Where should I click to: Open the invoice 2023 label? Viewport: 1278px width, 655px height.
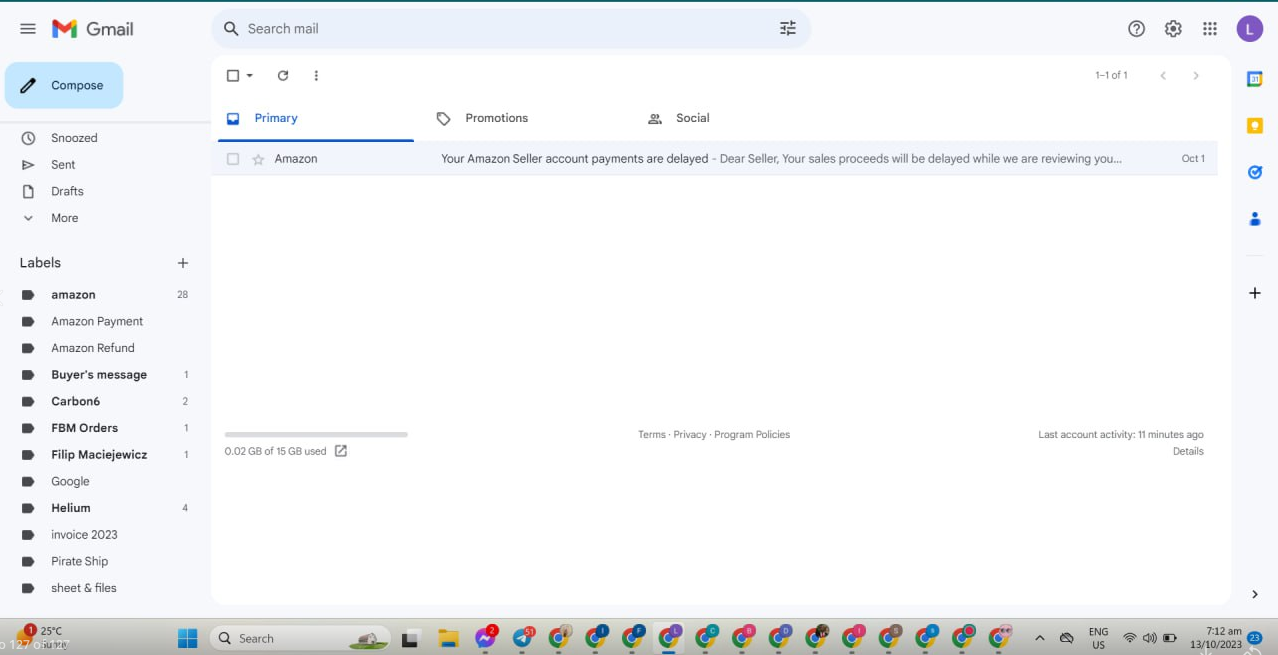pos(84,535)
